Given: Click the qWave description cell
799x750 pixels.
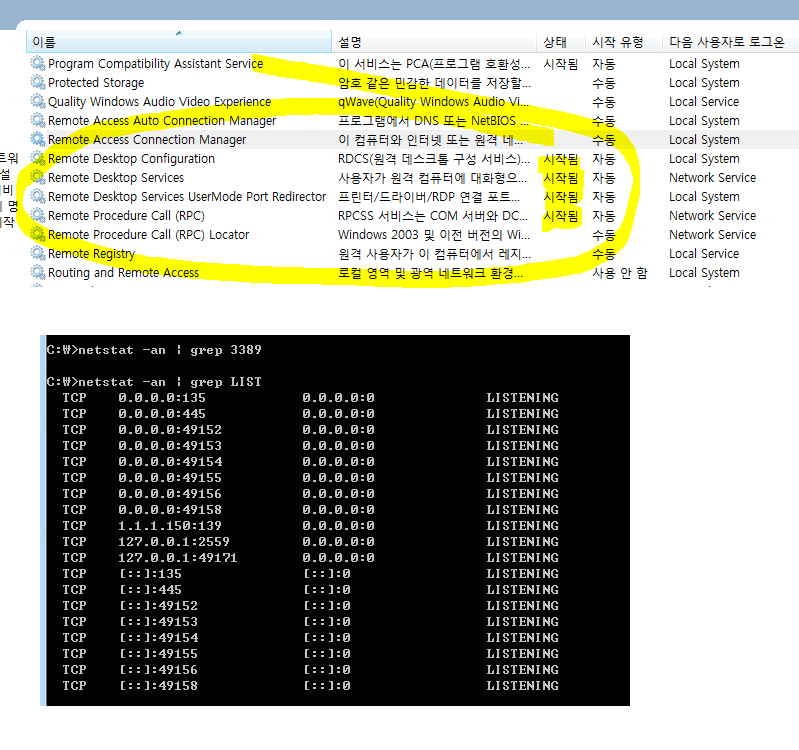Looking at the screenshot, I should point(433,102).
